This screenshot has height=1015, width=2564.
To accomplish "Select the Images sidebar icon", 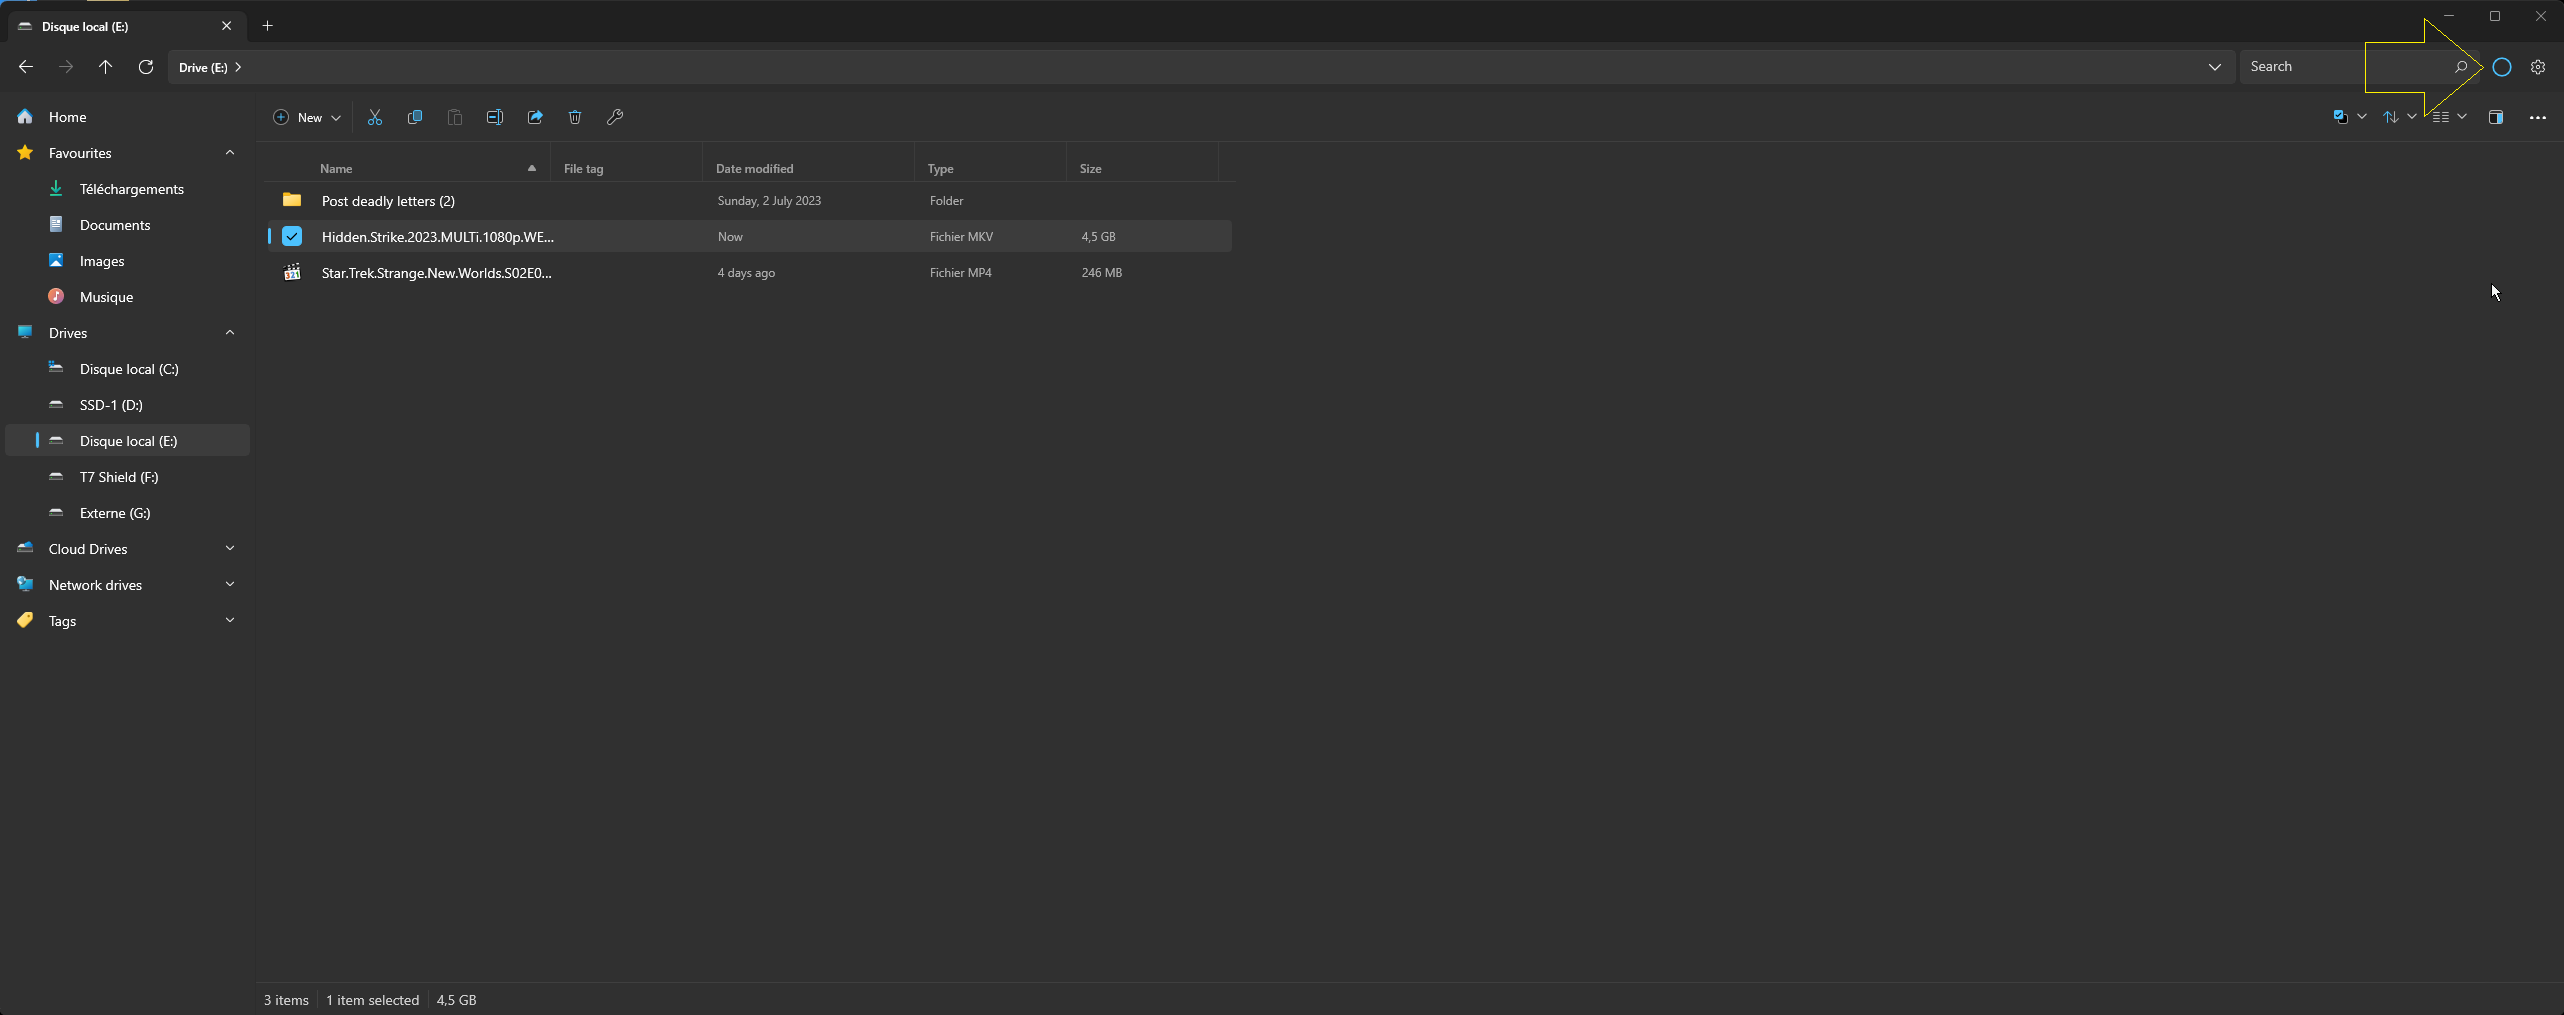I will (56, 261).
